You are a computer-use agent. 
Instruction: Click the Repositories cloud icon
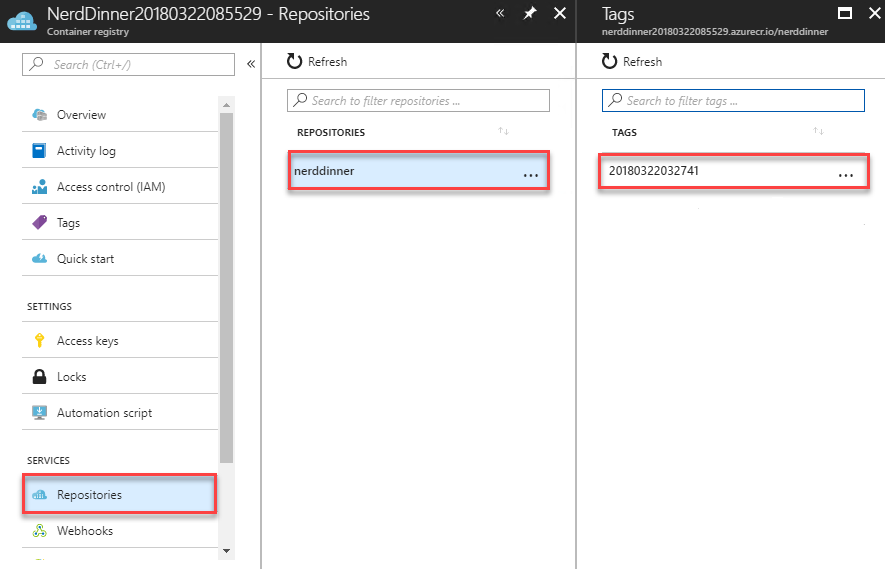40,495
